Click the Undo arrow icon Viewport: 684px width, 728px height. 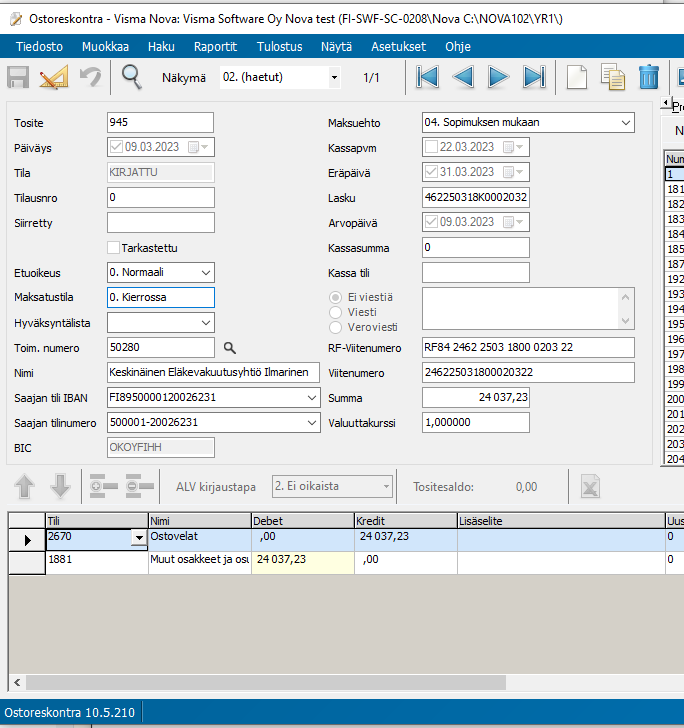[x=90, y=77]
